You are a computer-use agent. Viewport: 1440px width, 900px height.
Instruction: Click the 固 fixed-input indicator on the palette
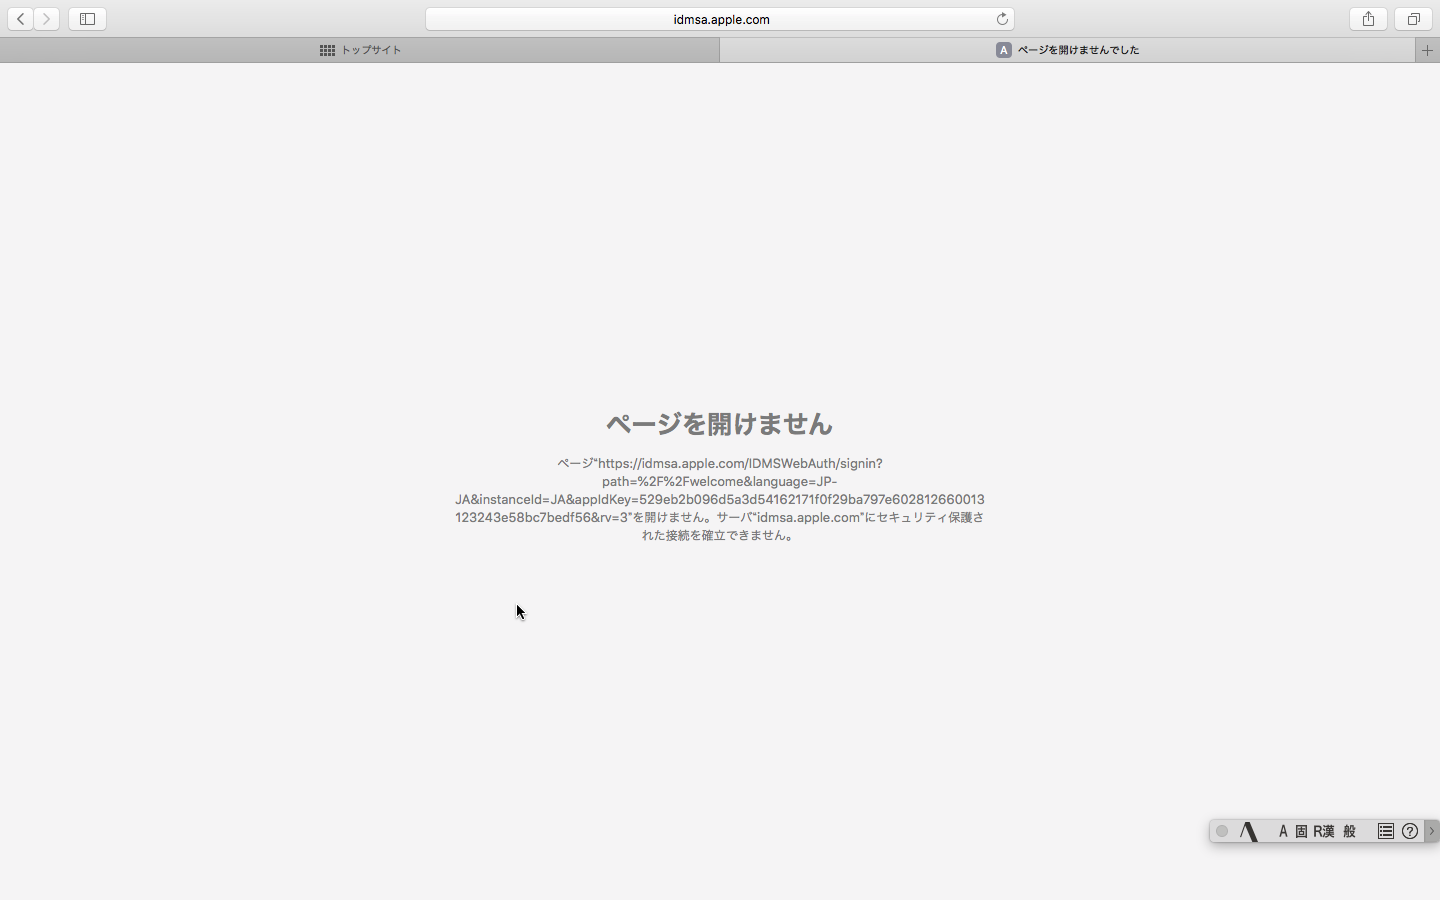1301,831
